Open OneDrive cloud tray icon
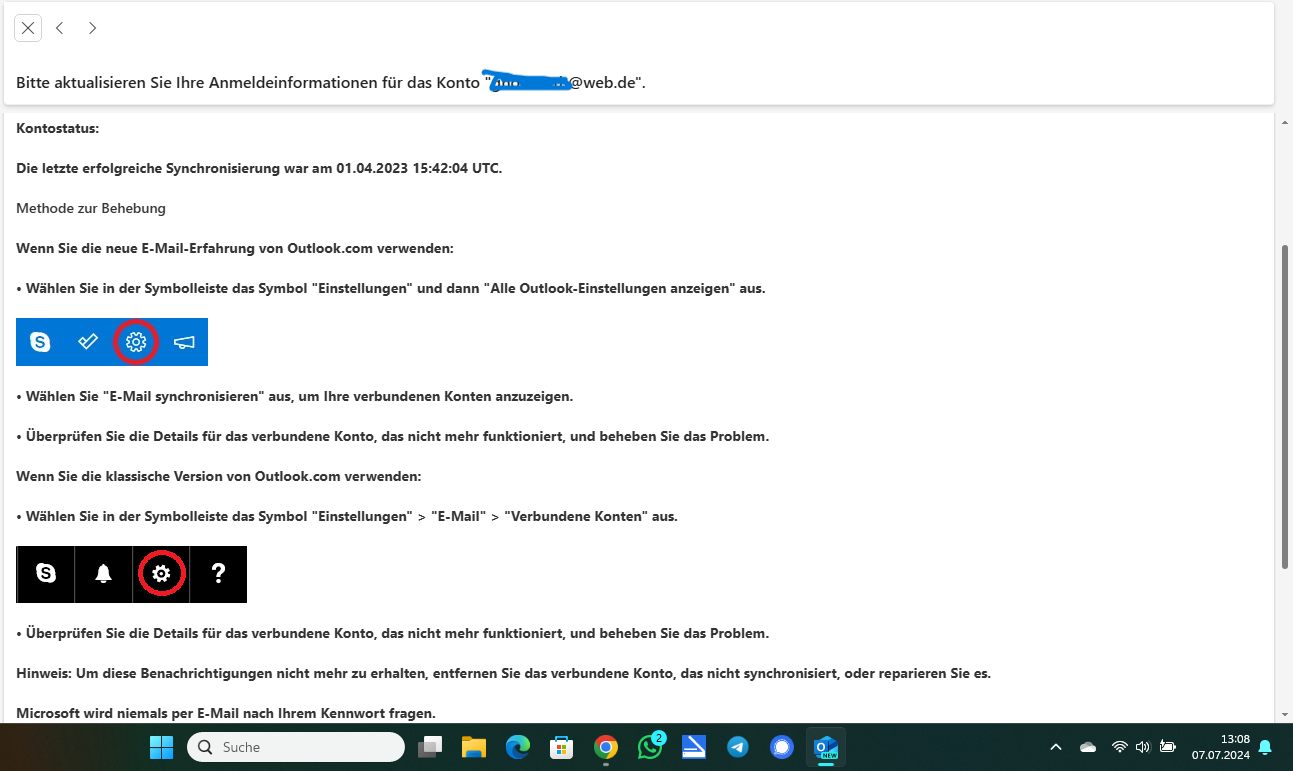 (1088, 747)
